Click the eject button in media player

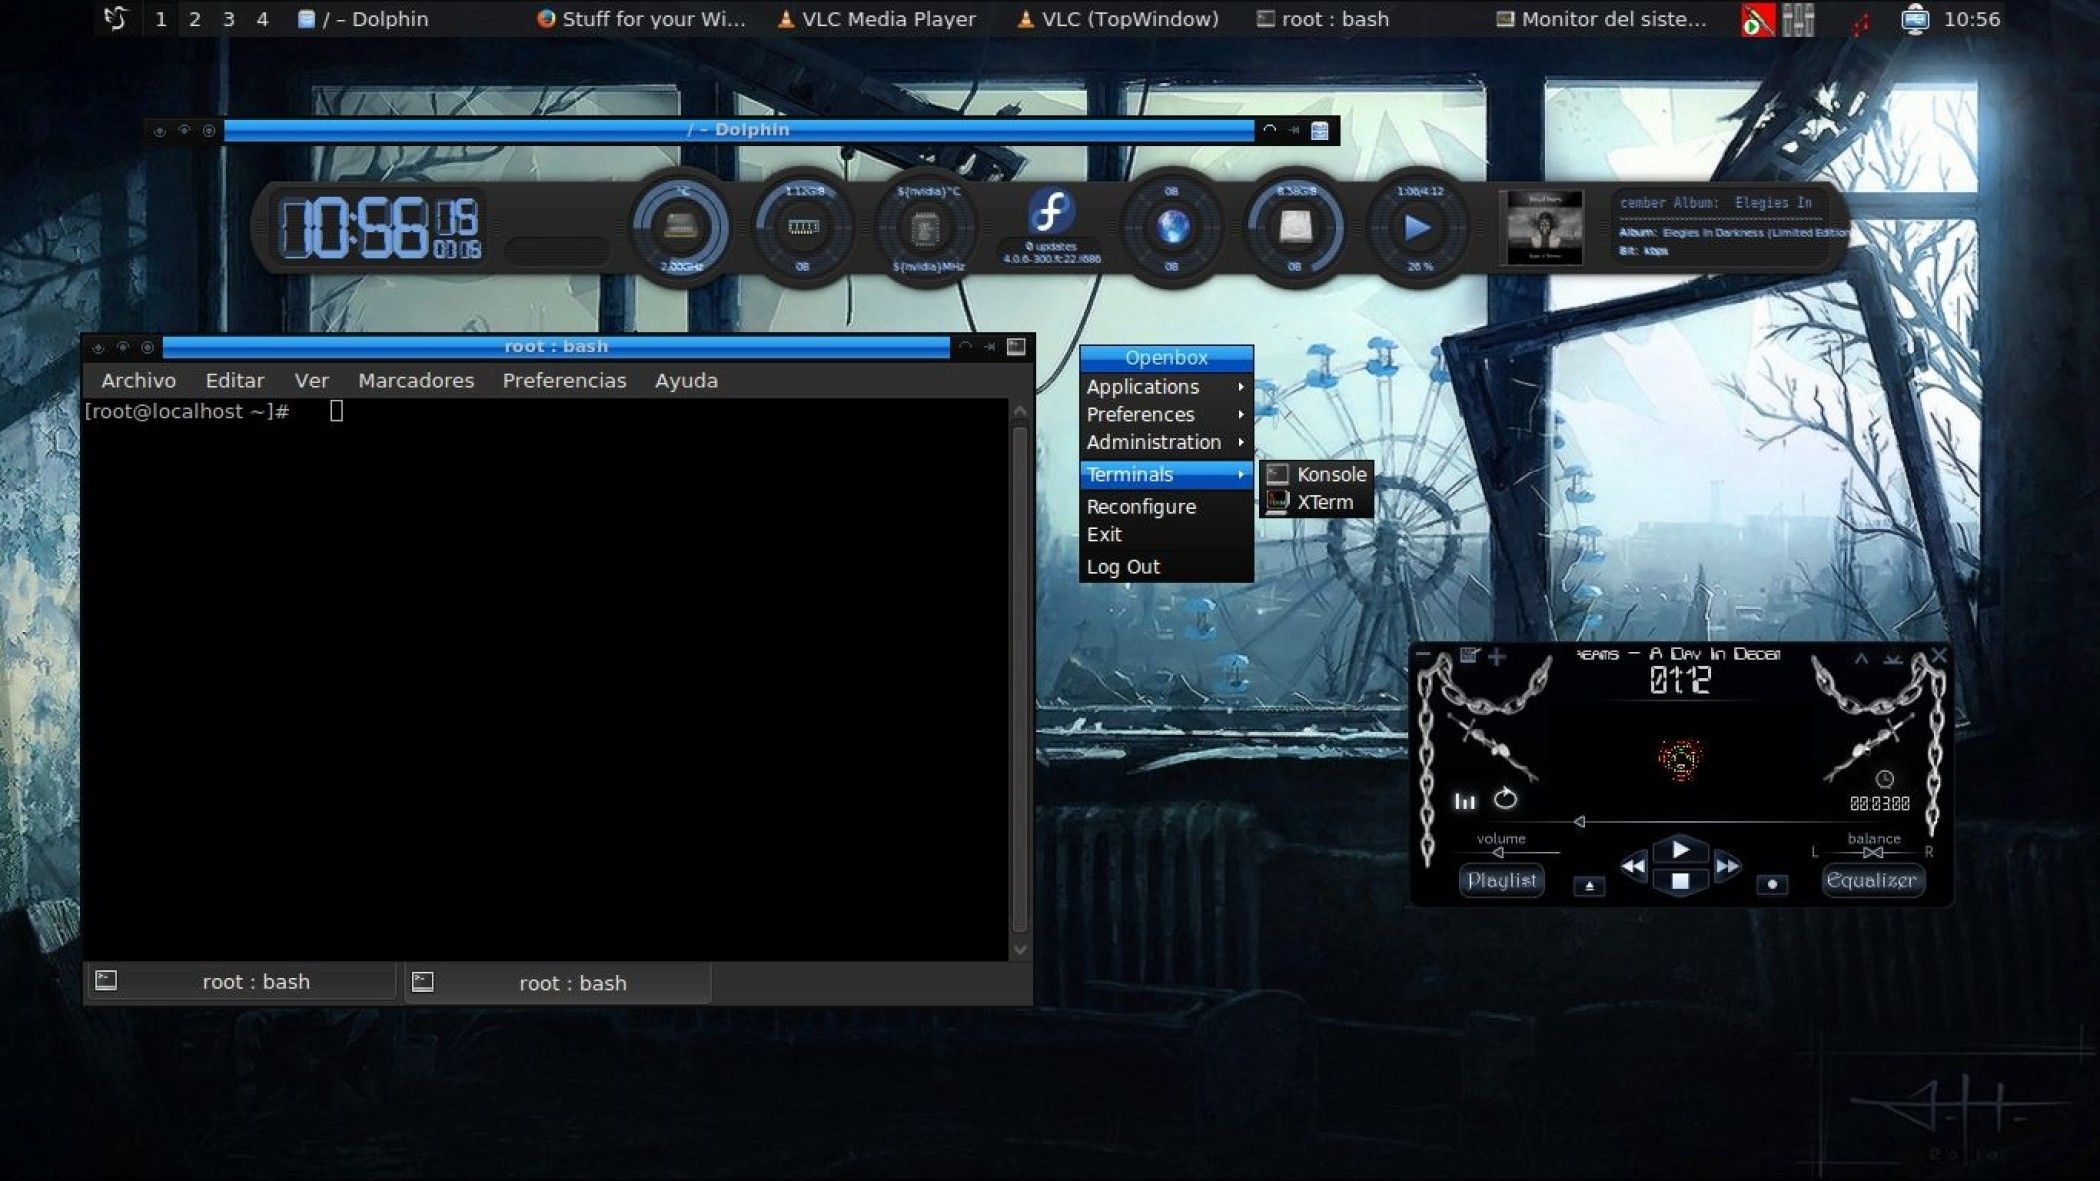[x=1588, y=885]
